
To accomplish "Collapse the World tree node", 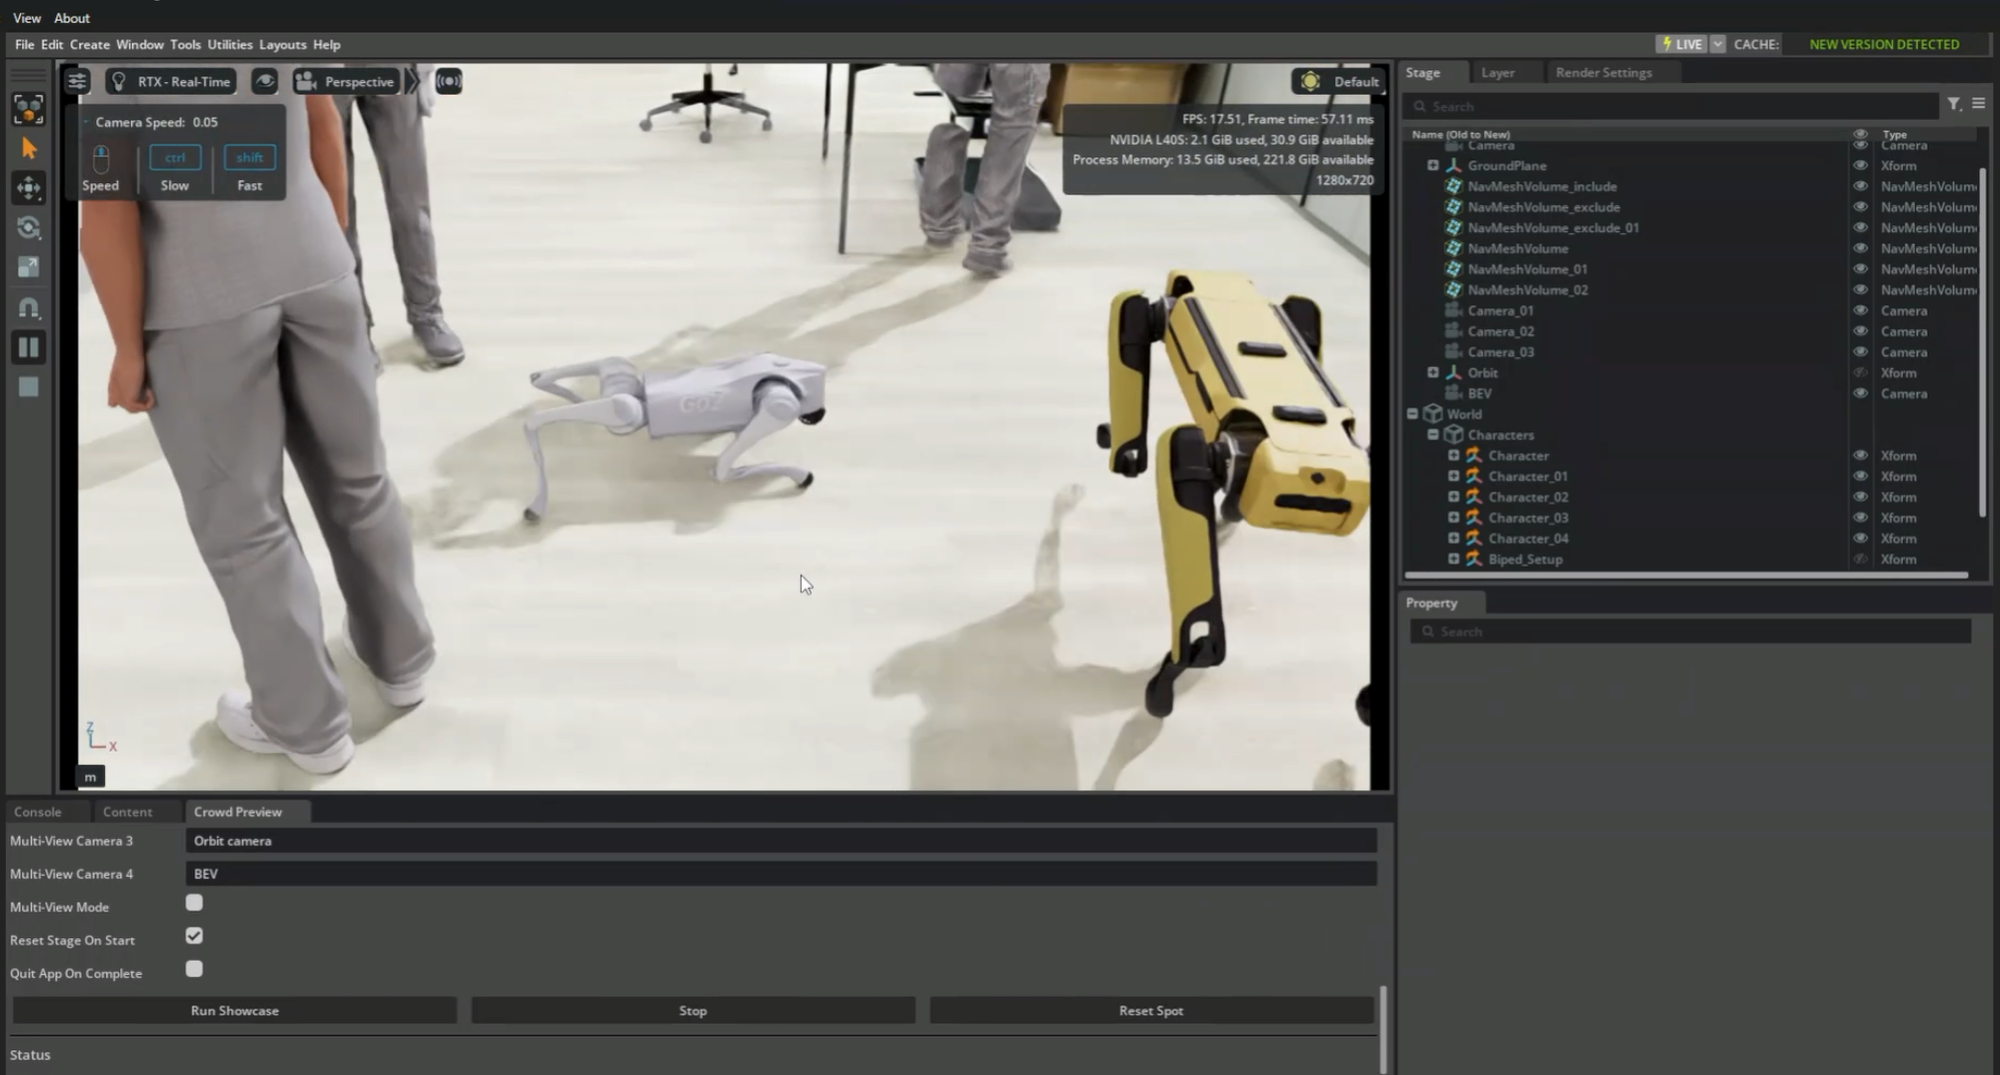I will click(x=1412, y=414).
